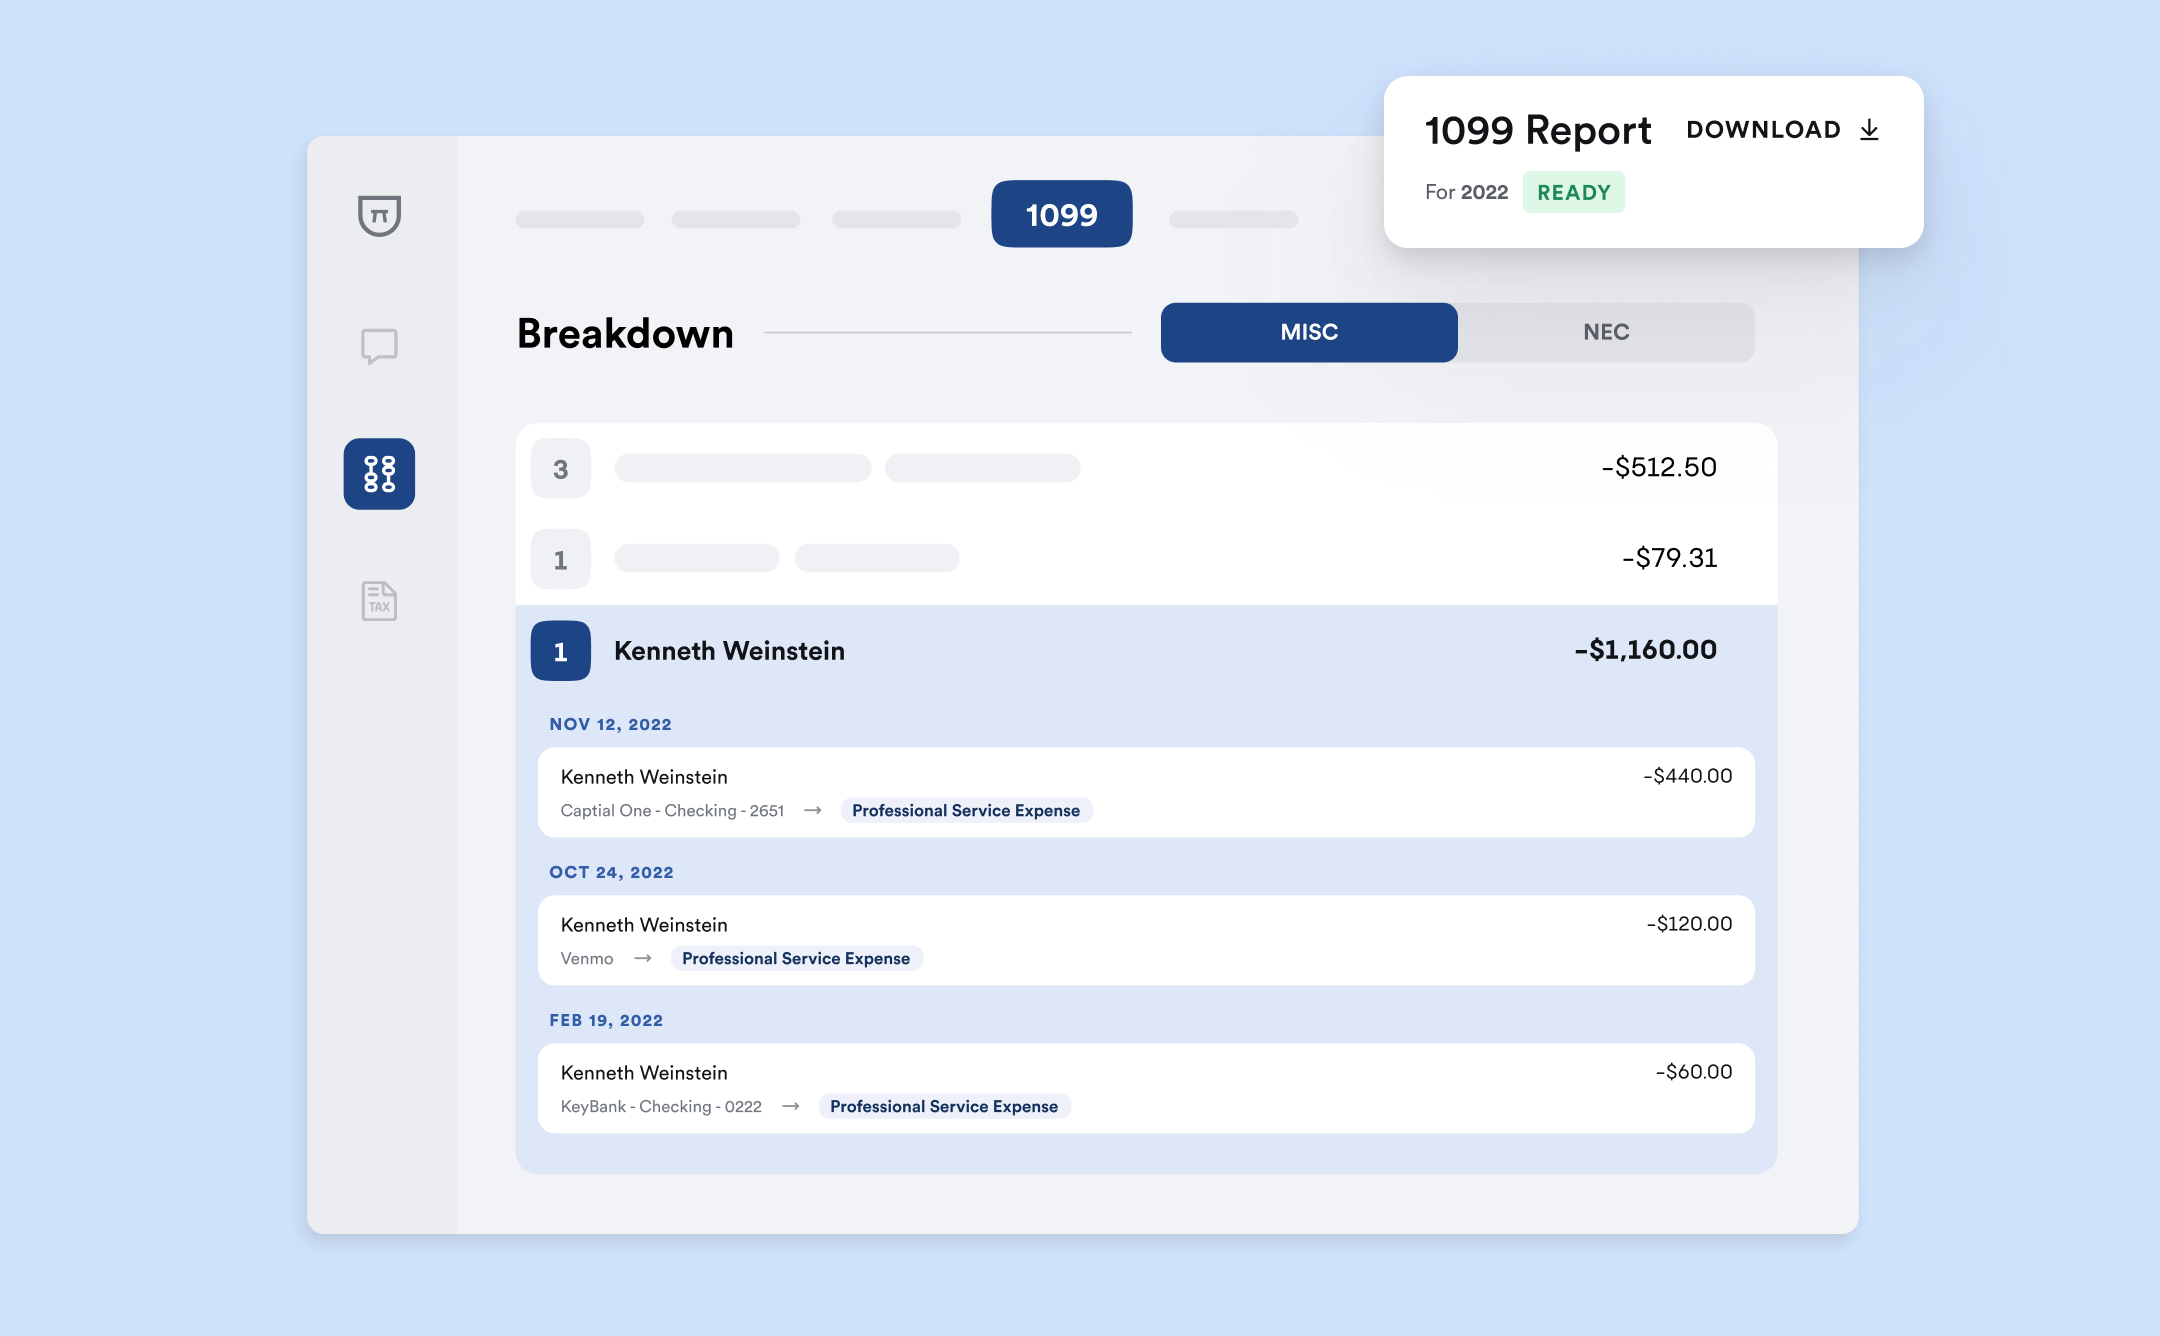This screenshot has width=2160, height=1336.
Task: Switch to MISC breakdown toggle
Action: (x=1308, y=332)
